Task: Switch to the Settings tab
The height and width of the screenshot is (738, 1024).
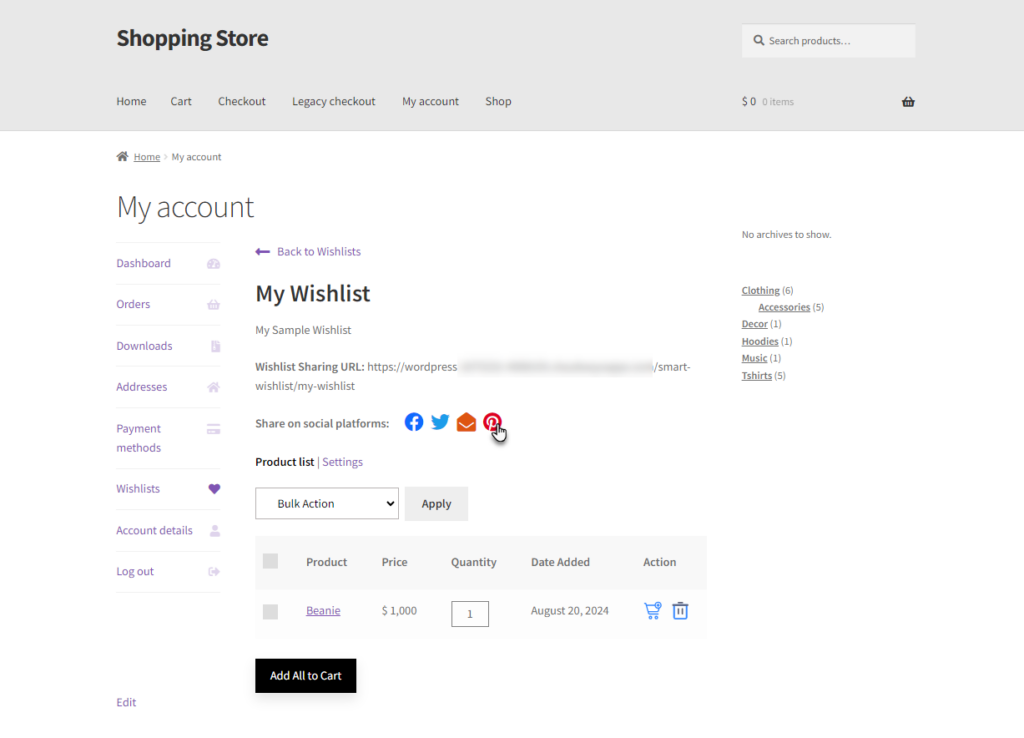Action: click(342, 462)
